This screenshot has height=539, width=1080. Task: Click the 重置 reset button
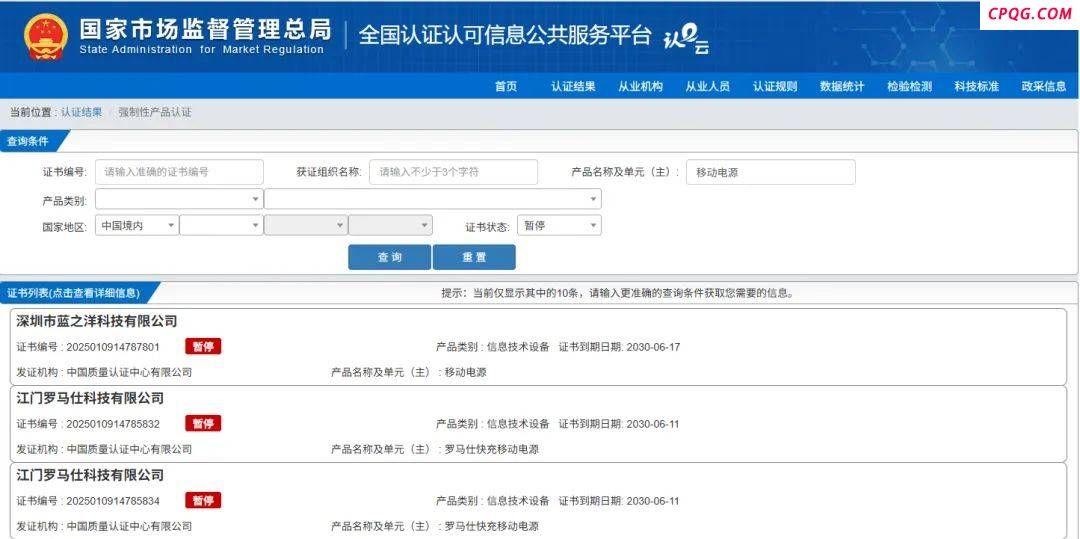474,257
